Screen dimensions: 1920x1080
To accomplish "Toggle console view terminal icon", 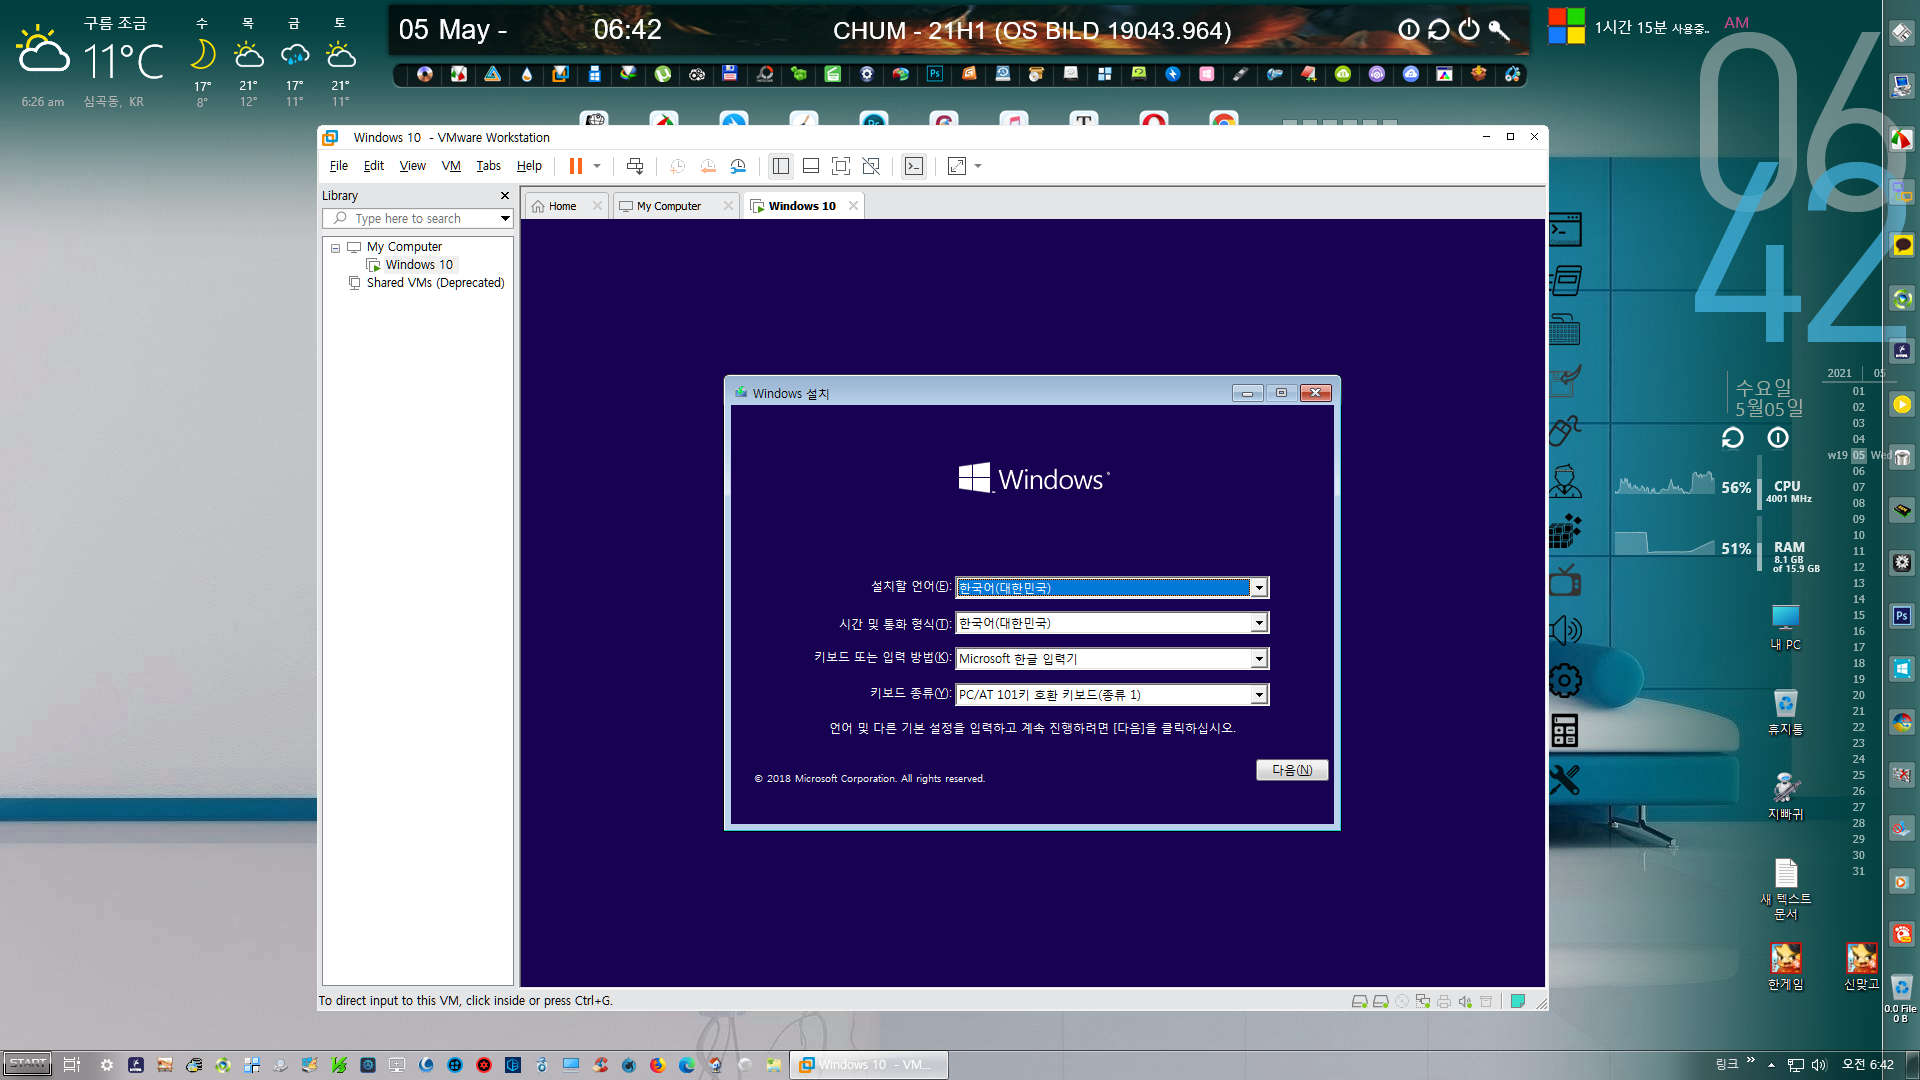I will pyautogui.click(x=914, y=166).
